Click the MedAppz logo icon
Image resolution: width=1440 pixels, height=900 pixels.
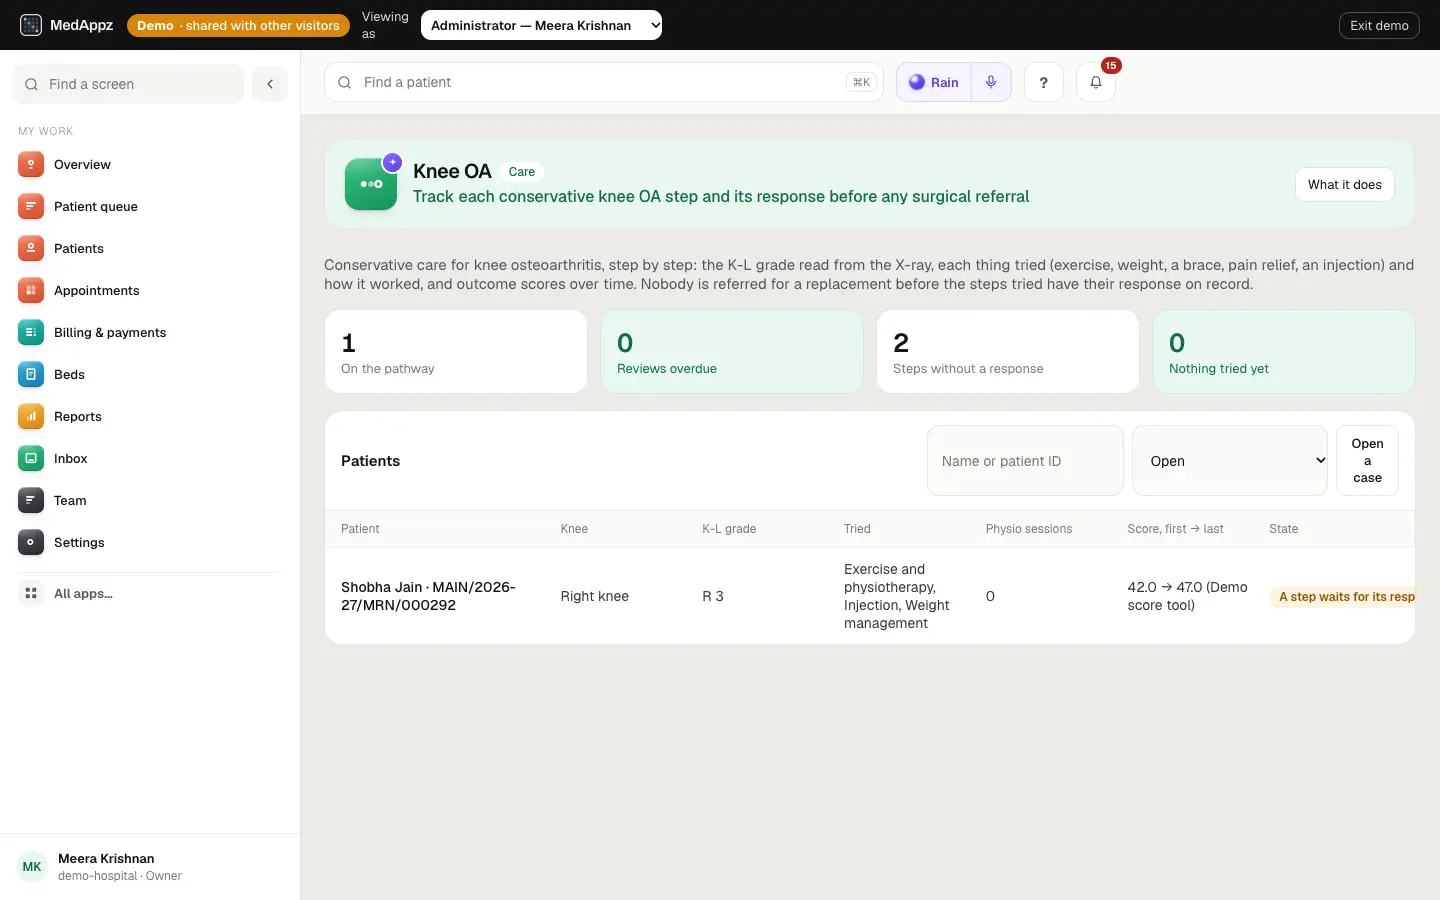[x=31, y=25]
